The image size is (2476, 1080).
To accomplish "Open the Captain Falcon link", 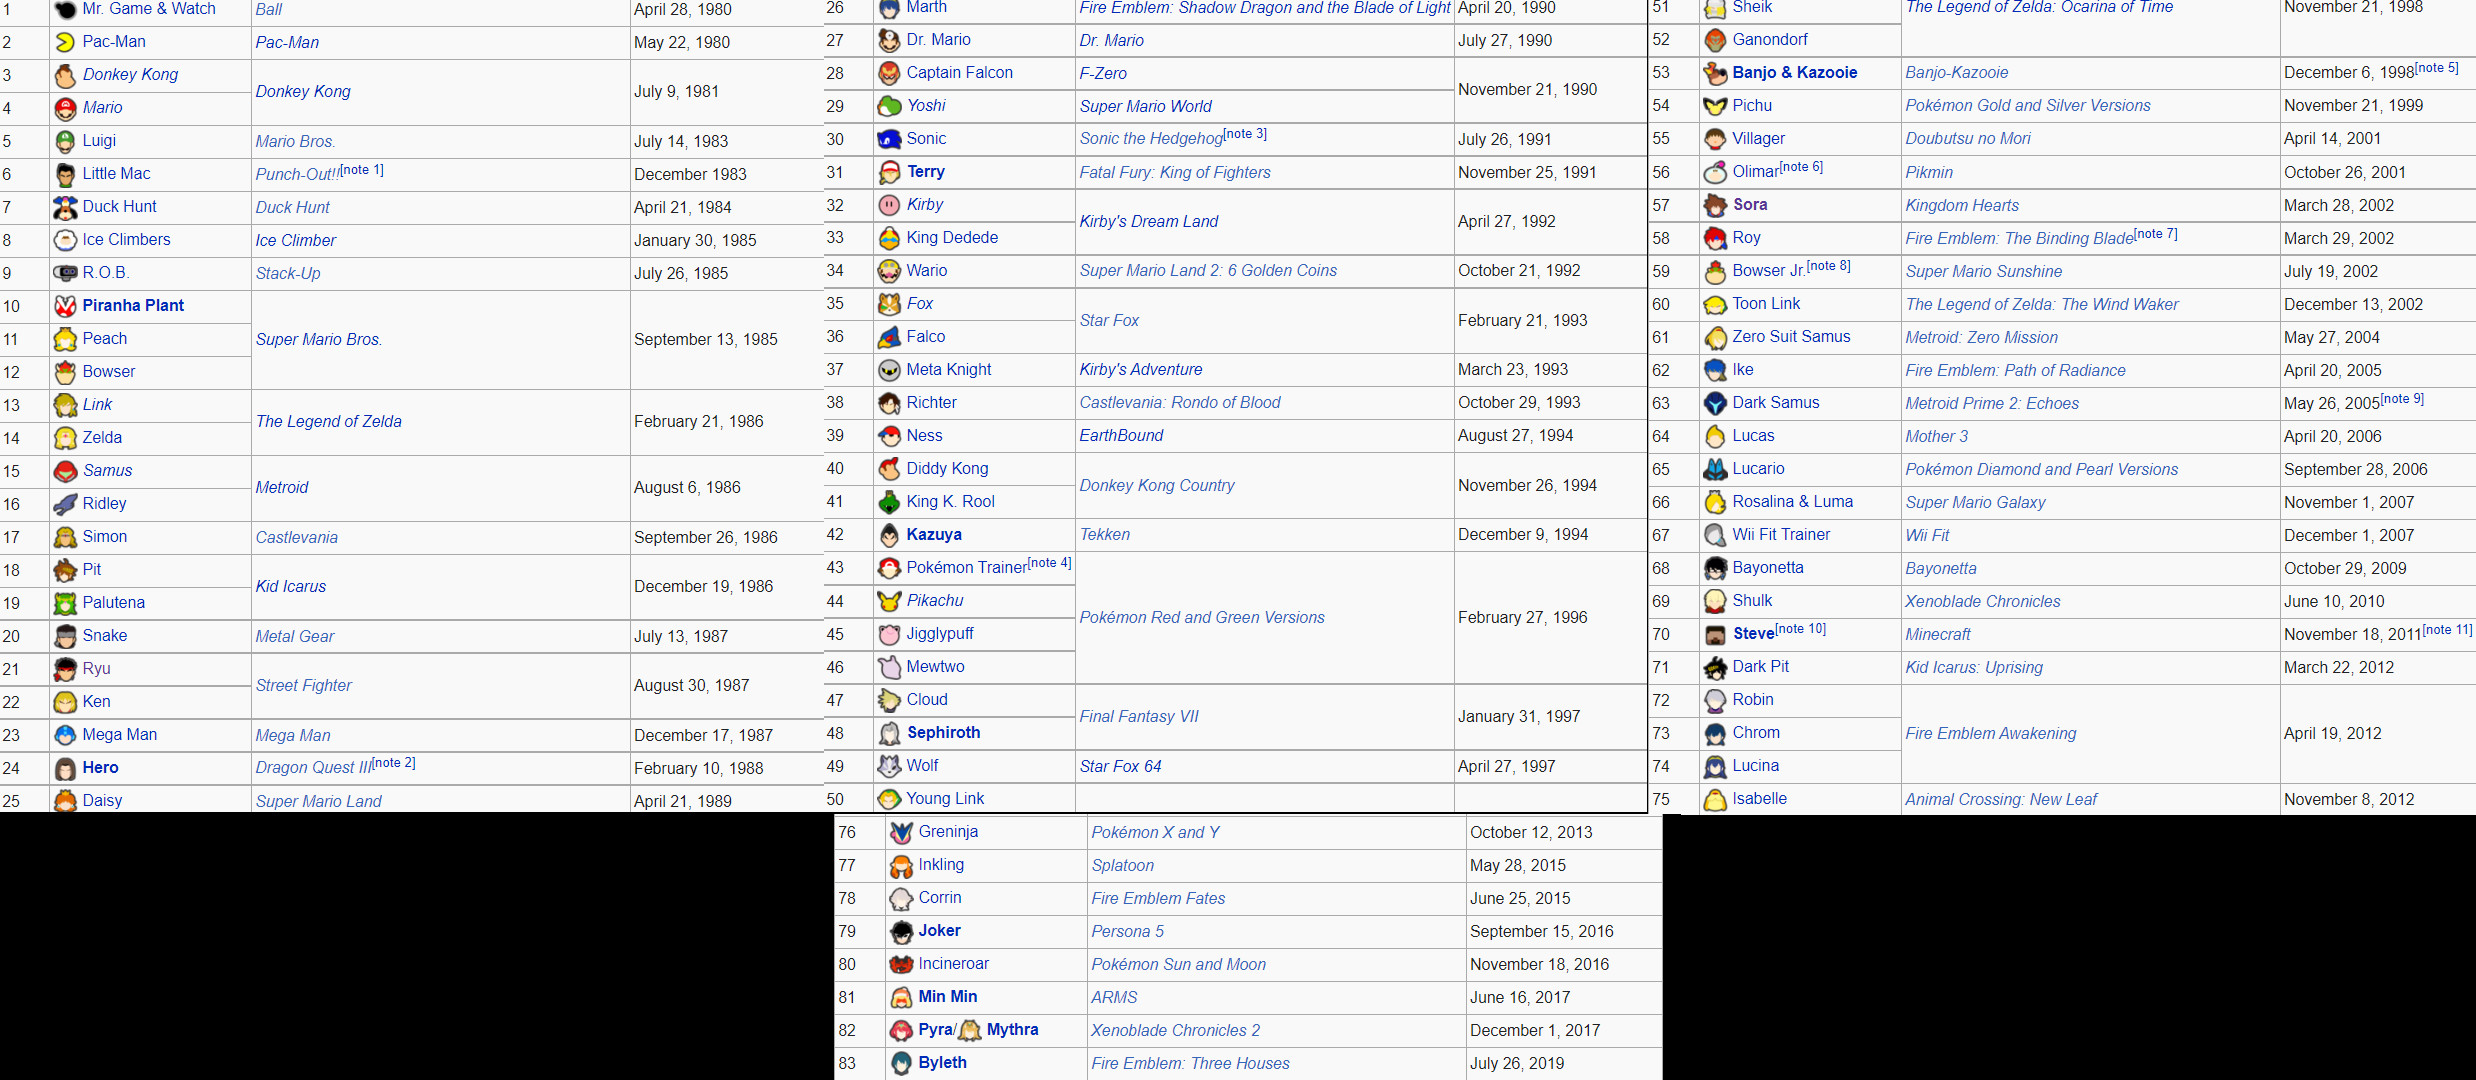I will click(959, 73).
